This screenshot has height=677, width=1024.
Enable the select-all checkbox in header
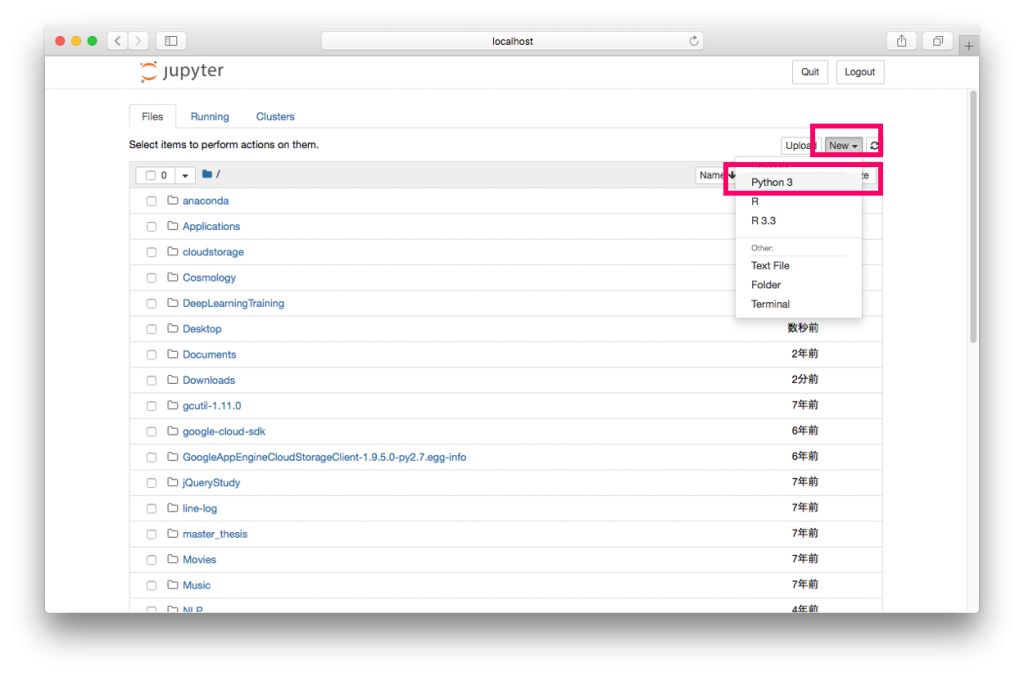pyautogui.click(x=151, y=175)
